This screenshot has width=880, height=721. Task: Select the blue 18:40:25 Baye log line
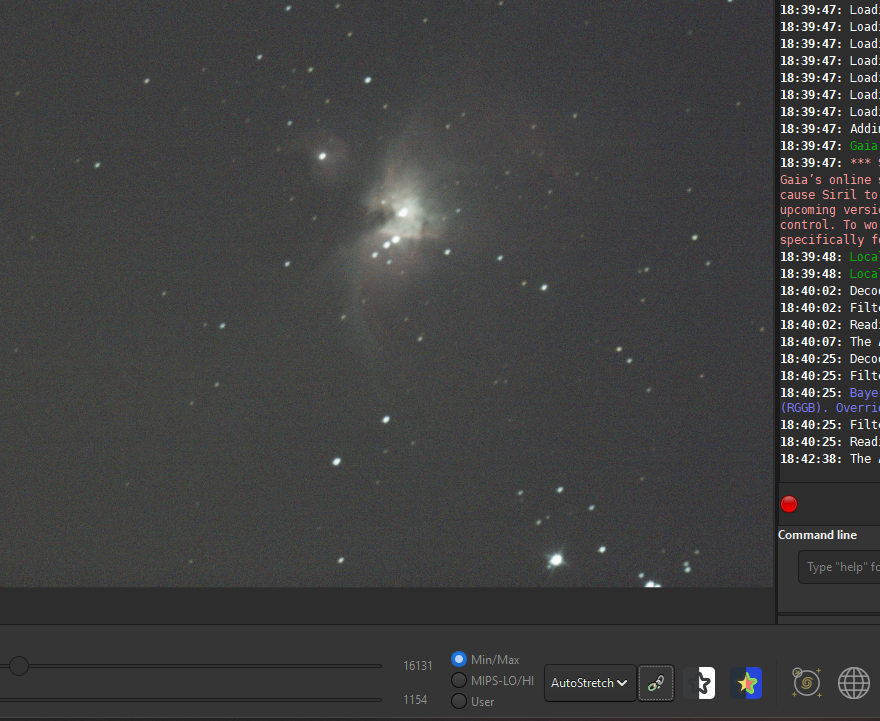click(x=829, y=393)
